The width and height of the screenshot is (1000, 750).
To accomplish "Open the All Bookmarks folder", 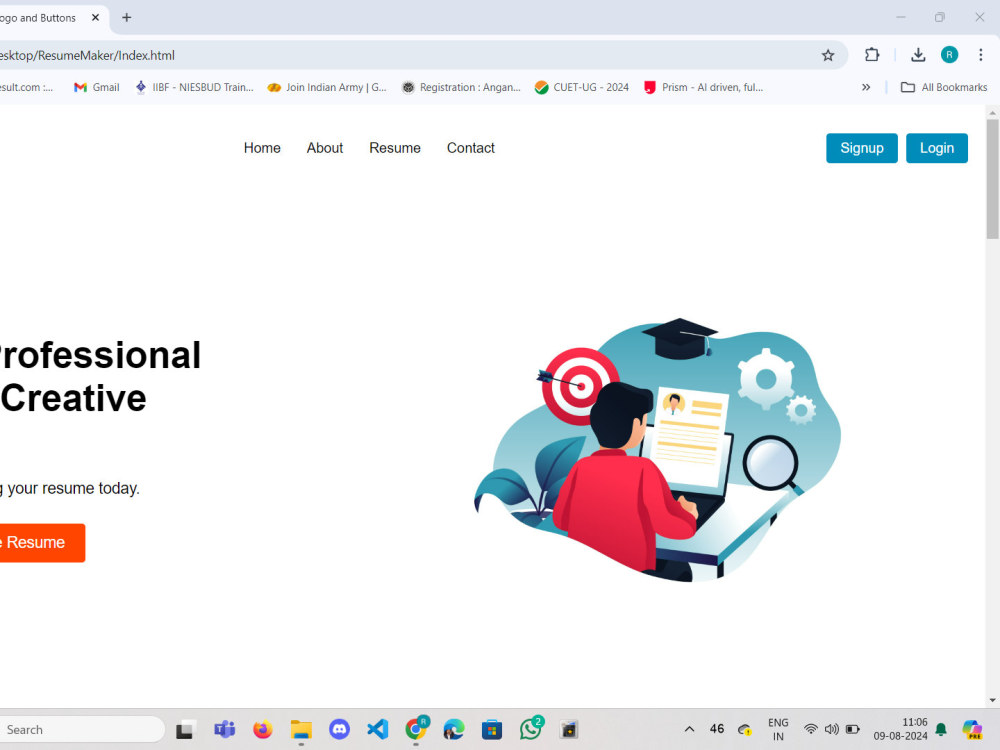I will click(944, 87).
